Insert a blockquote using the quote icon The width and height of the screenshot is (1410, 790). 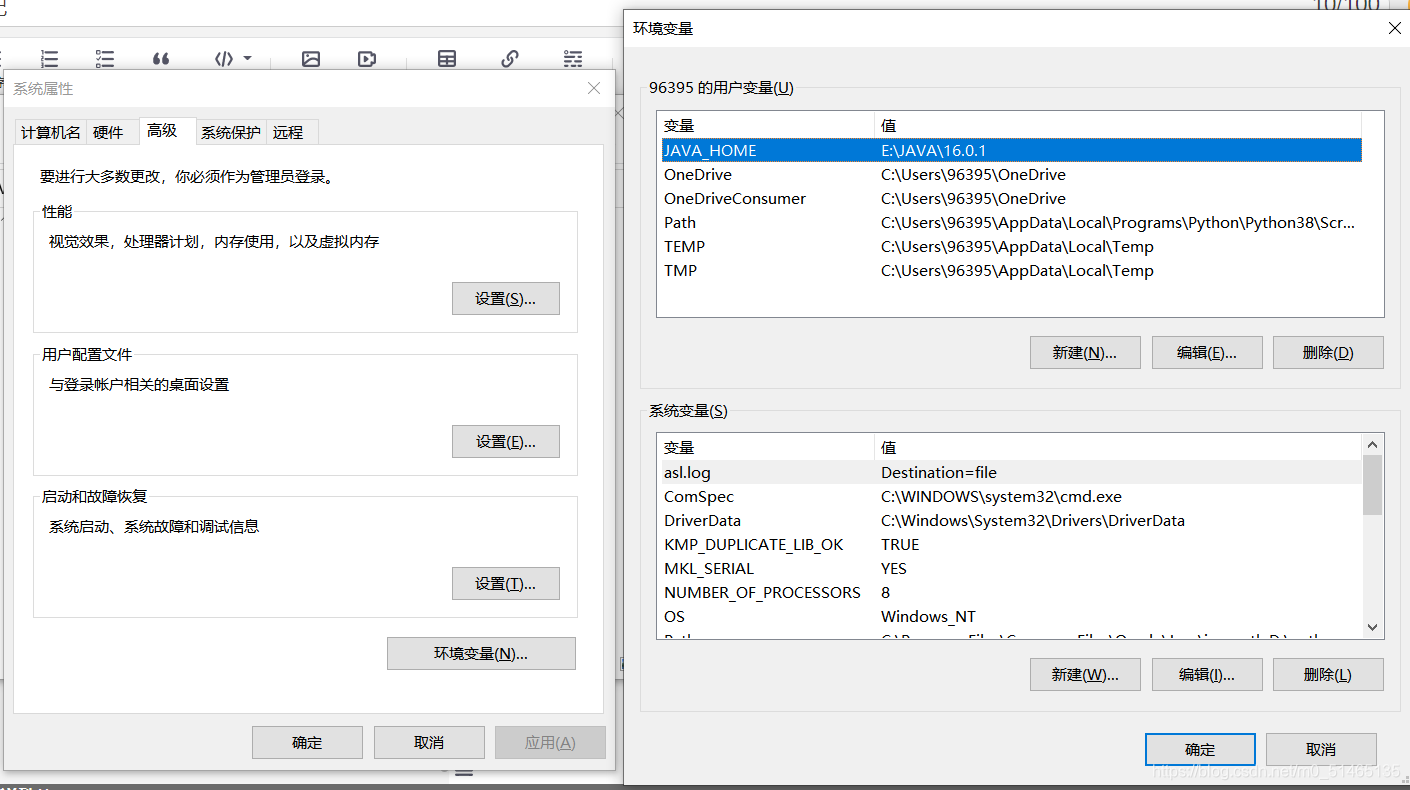[x=161, y=59]
